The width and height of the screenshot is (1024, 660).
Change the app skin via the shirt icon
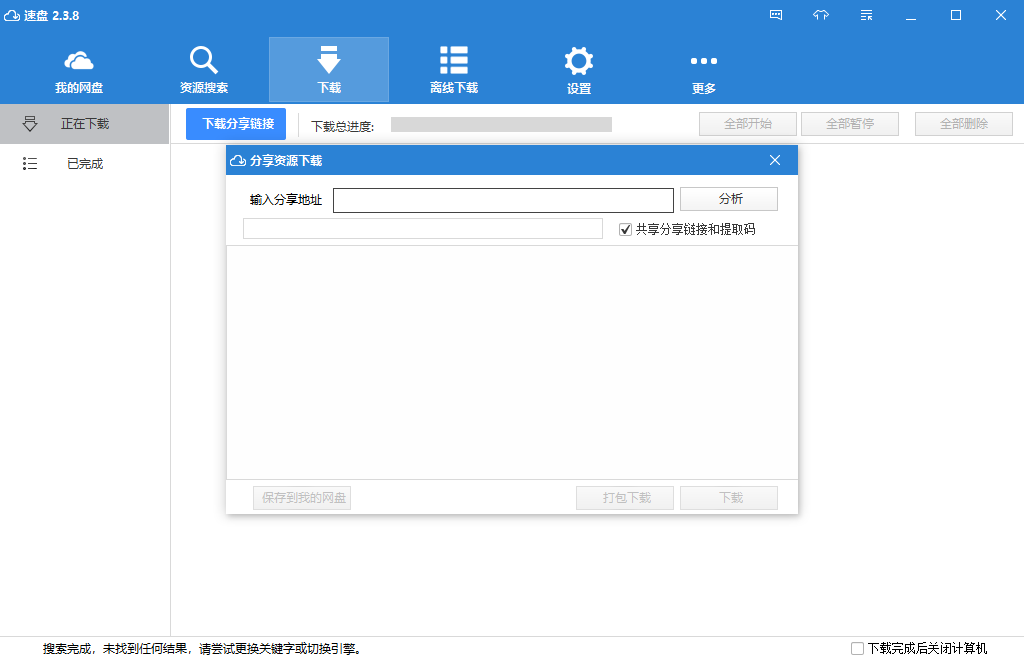(x=821, y=15)
